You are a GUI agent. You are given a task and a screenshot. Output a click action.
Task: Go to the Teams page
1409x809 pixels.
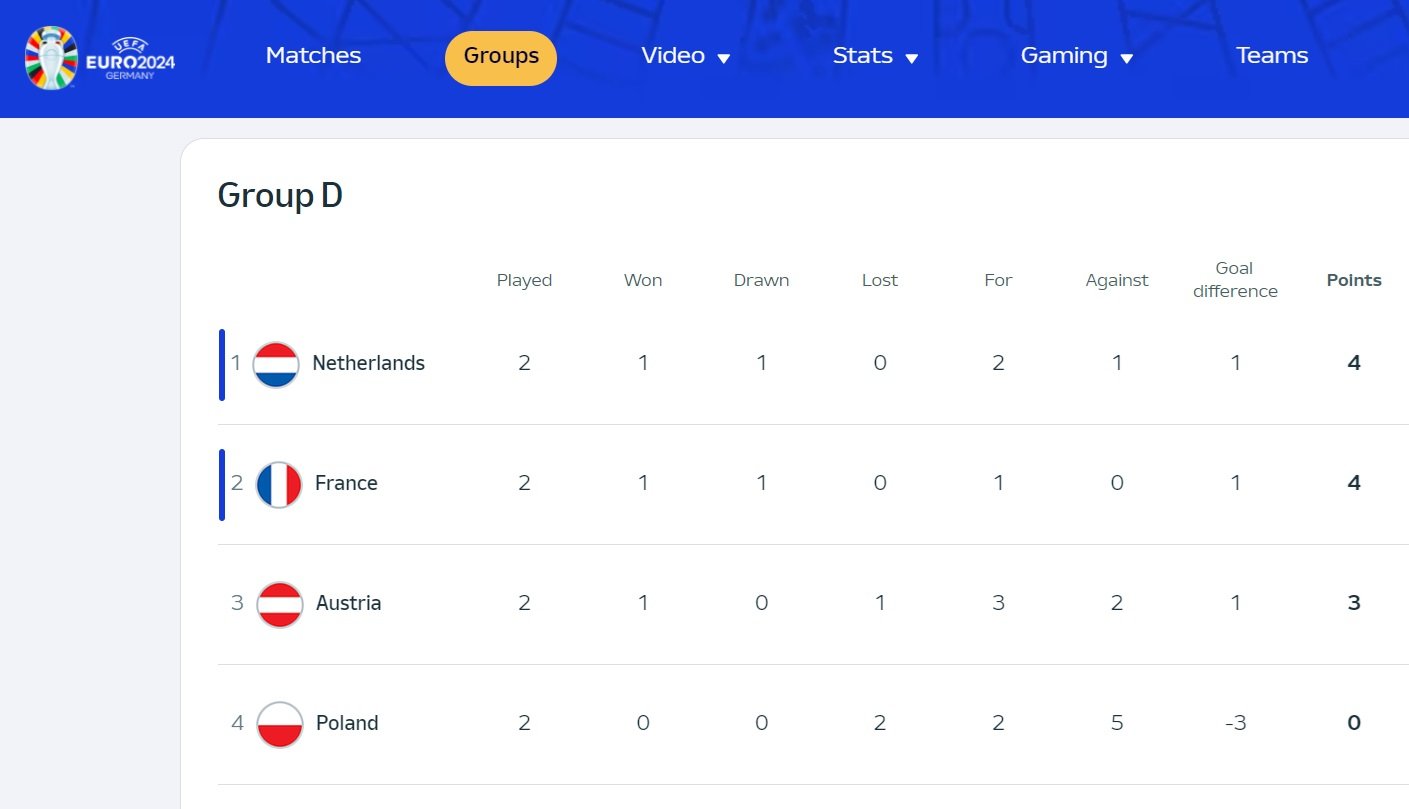tap(1272, 56)
